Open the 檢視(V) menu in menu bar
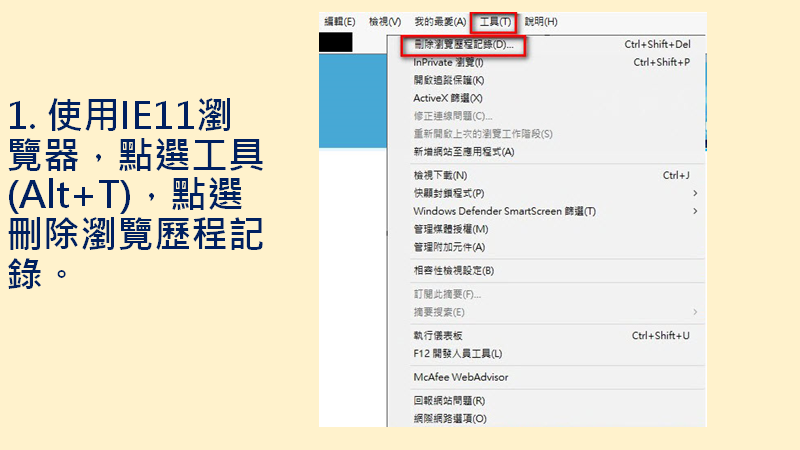800x450 pixels. coord(385,22)
